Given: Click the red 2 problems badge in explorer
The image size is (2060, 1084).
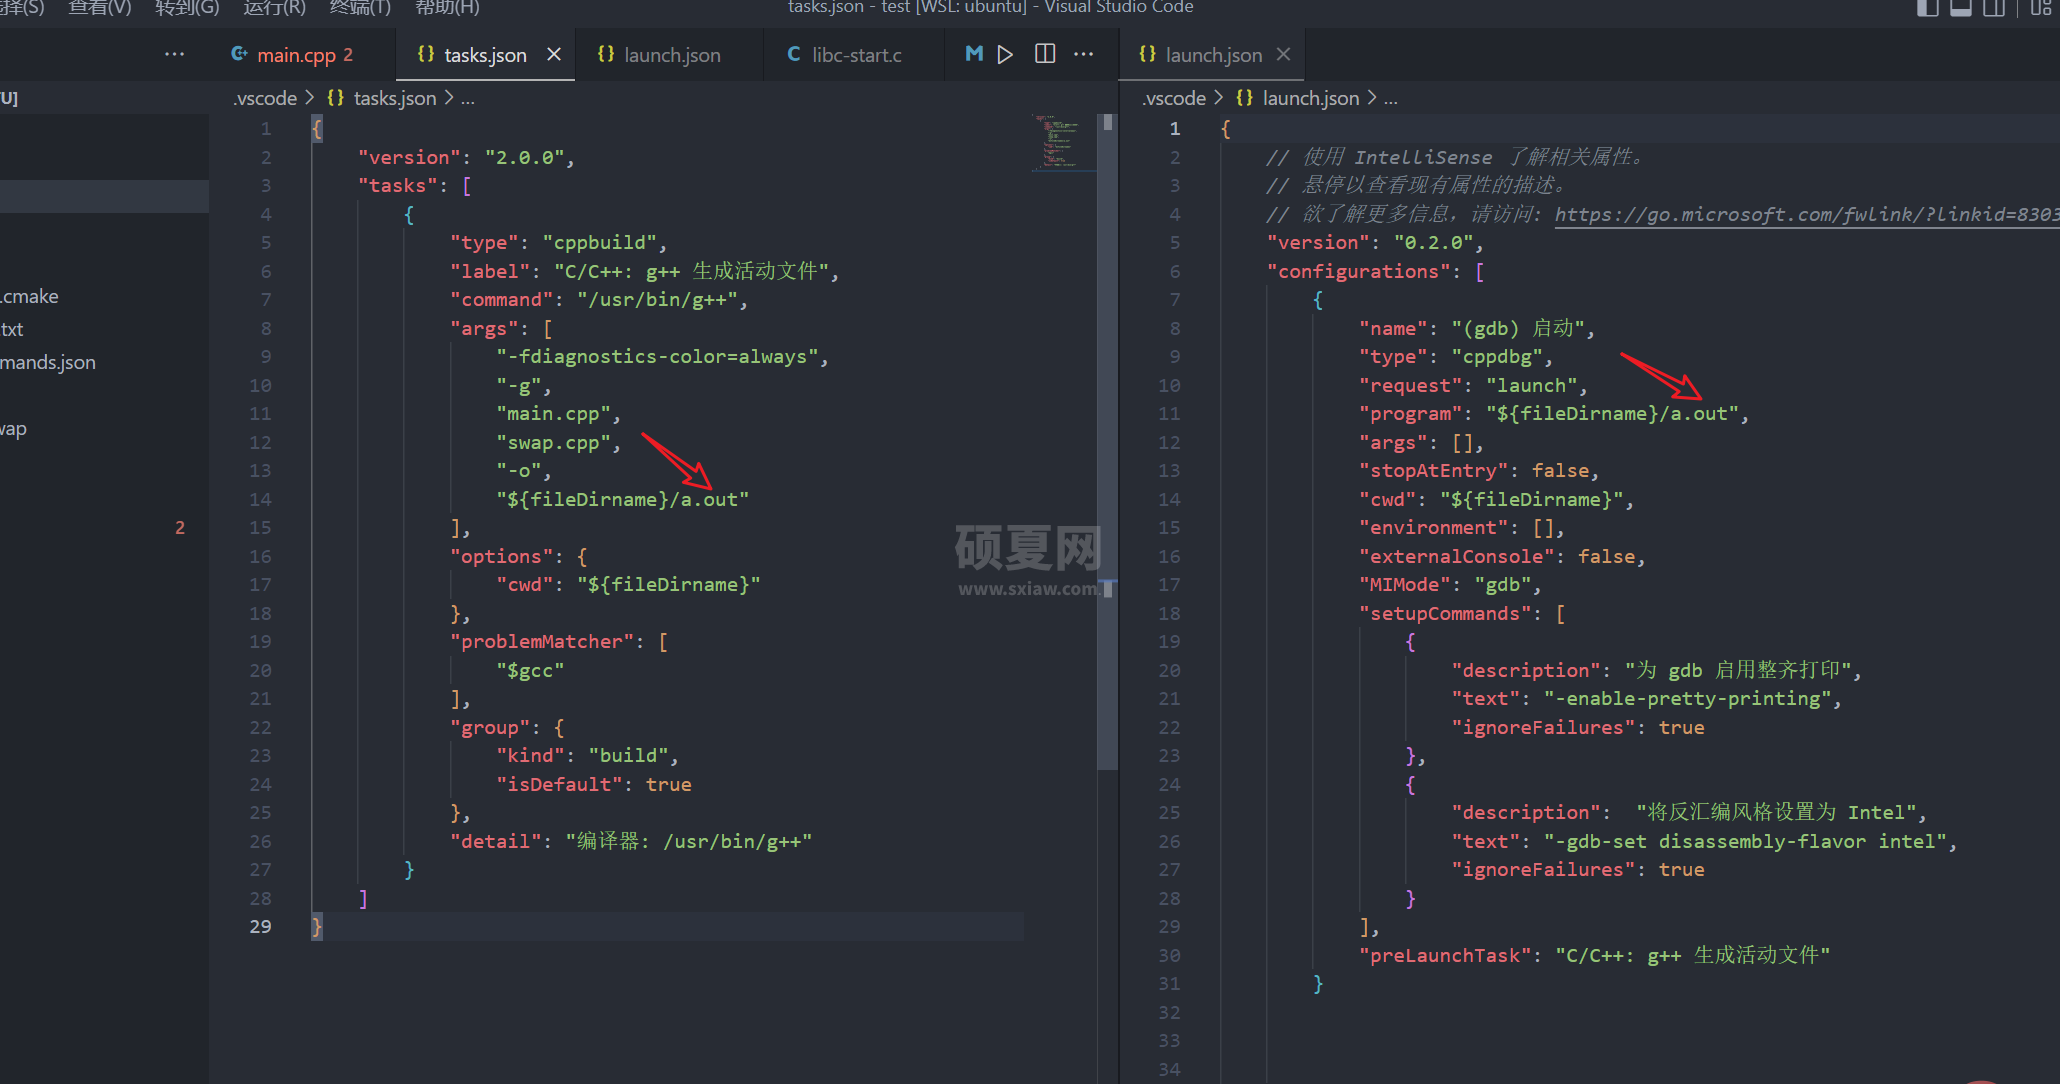Looking at the screenshot, I should (x=180, y=527).
